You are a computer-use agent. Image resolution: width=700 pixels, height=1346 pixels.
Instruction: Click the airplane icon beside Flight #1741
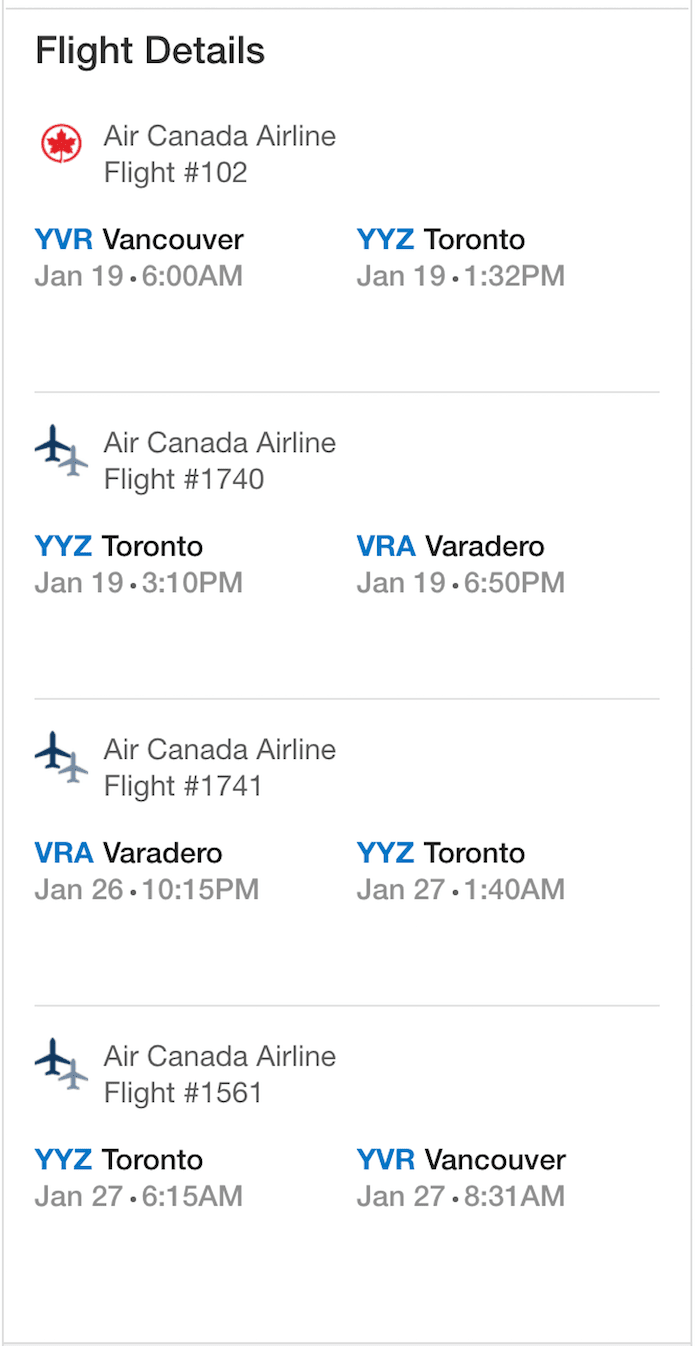[61, 758]
